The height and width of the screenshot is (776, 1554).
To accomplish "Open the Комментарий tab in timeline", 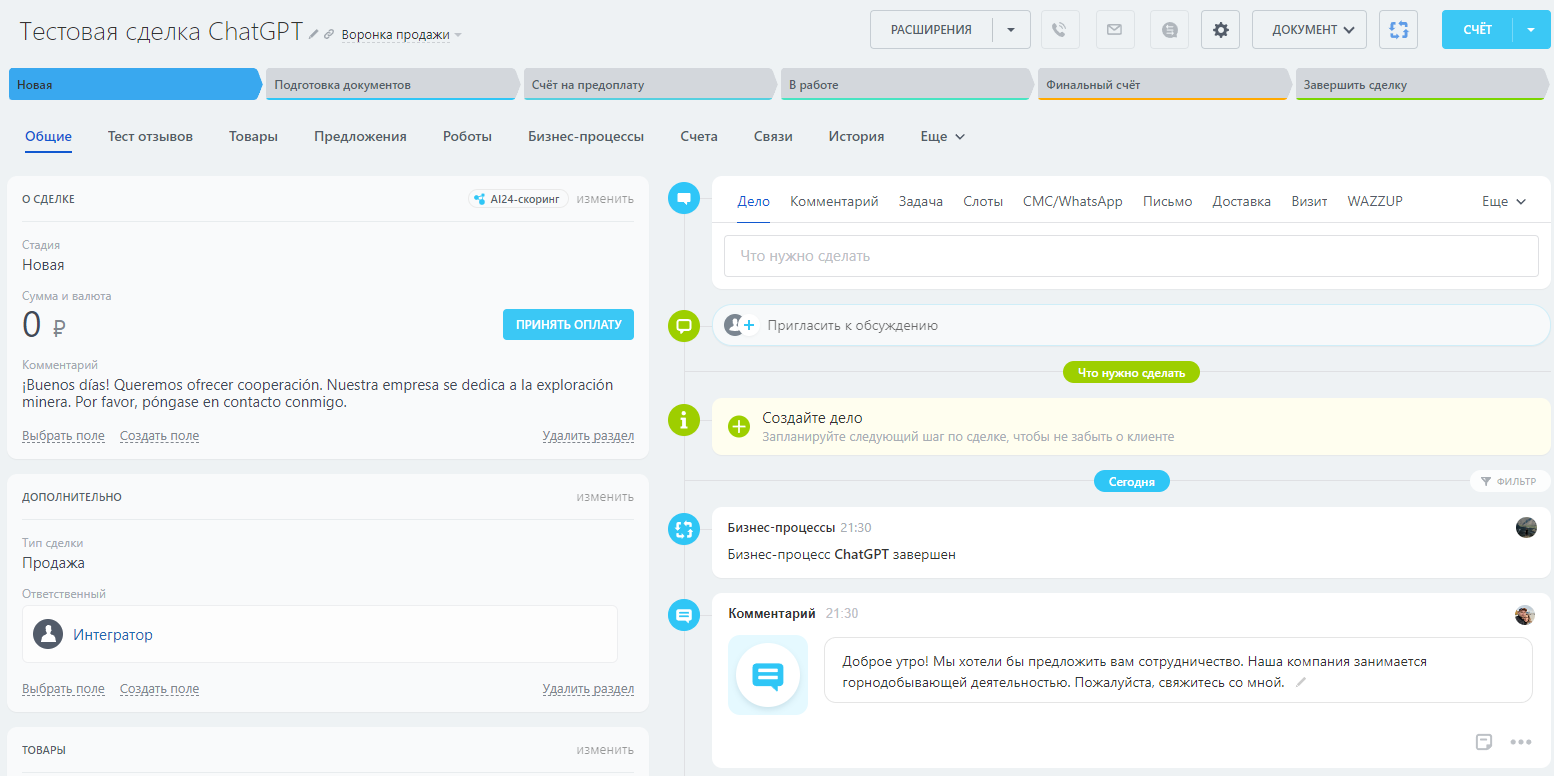I will 834,201.
